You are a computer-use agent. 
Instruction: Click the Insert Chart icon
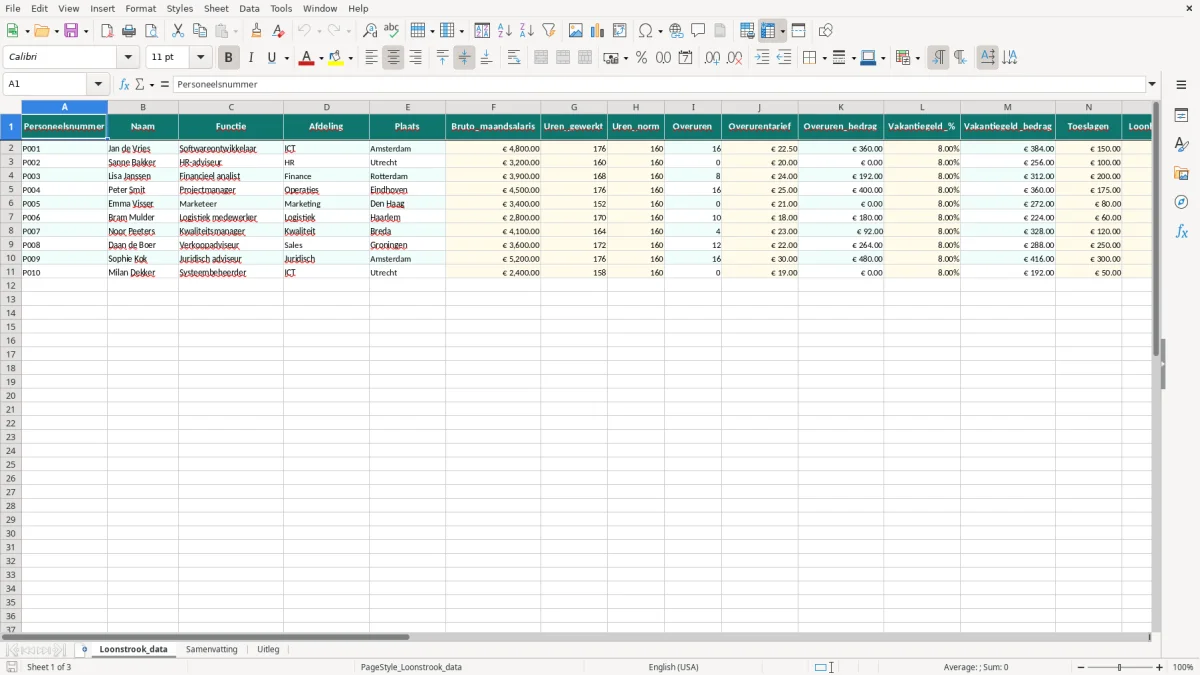[x=598, y=31]
